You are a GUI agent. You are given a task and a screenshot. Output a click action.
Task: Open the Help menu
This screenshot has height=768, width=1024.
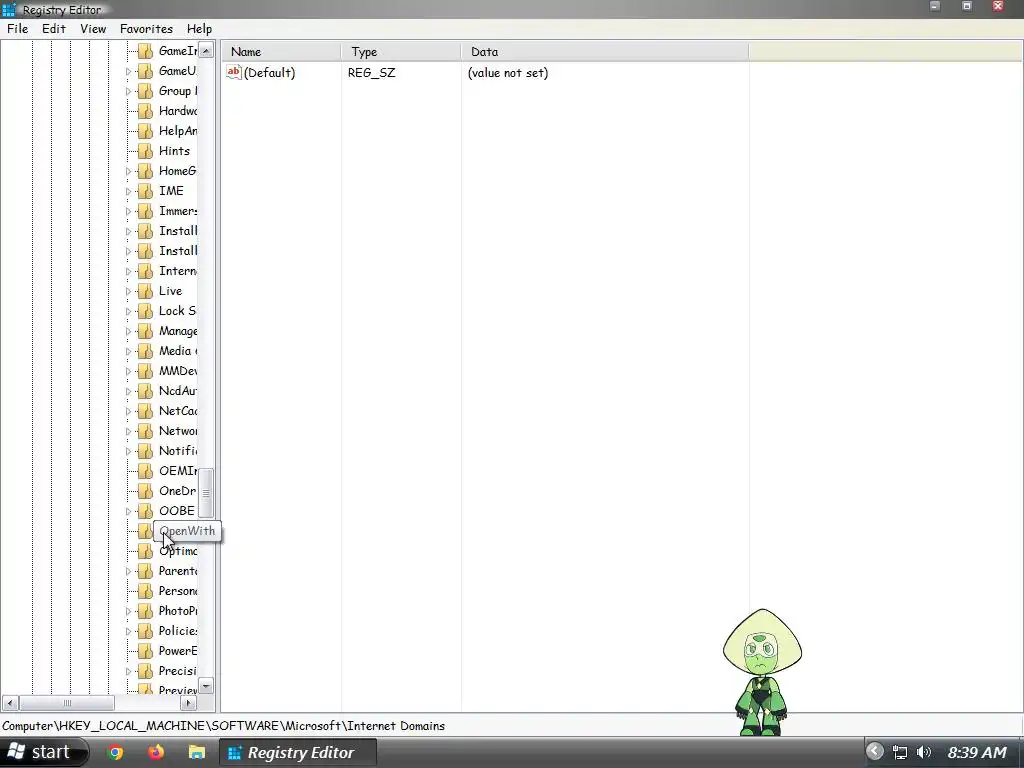[199, 29]
